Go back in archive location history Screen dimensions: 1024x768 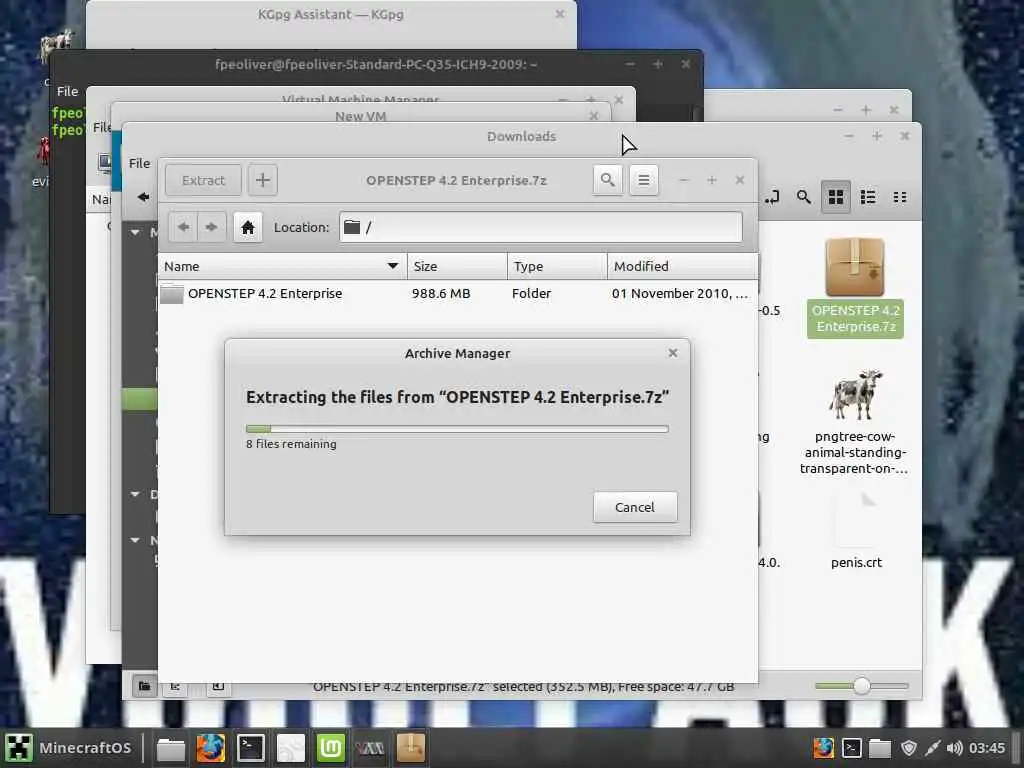click(184, 227)
